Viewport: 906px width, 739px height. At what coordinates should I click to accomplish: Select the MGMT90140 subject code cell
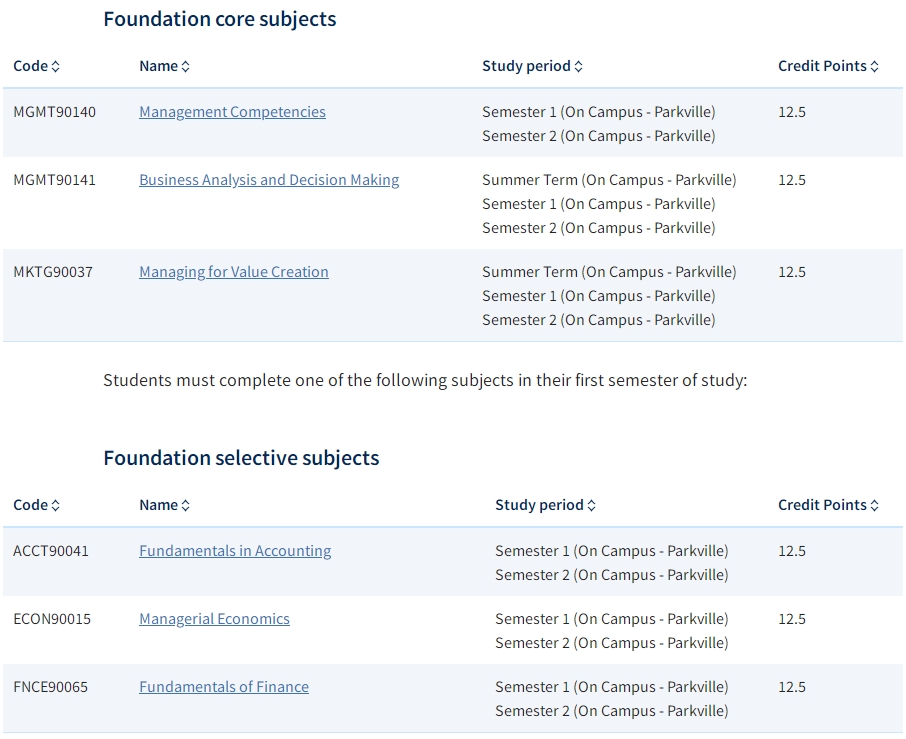[55, 112]
